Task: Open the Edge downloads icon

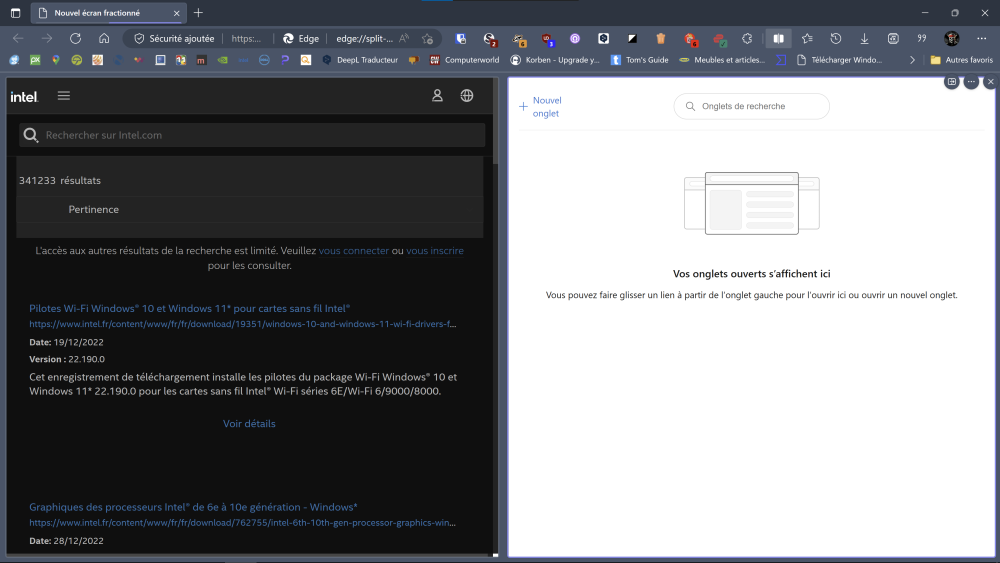Action: (x=864, y=38)
